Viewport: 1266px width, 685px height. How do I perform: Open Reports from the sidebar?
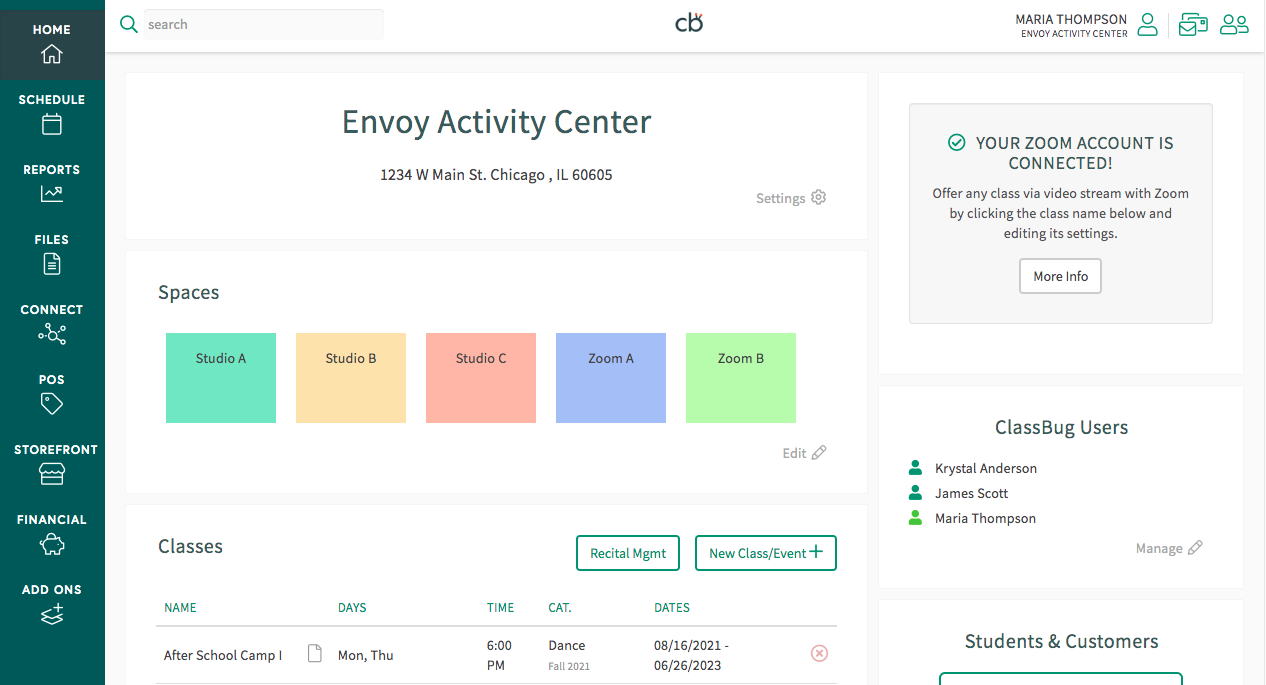(x=52, y=184)
